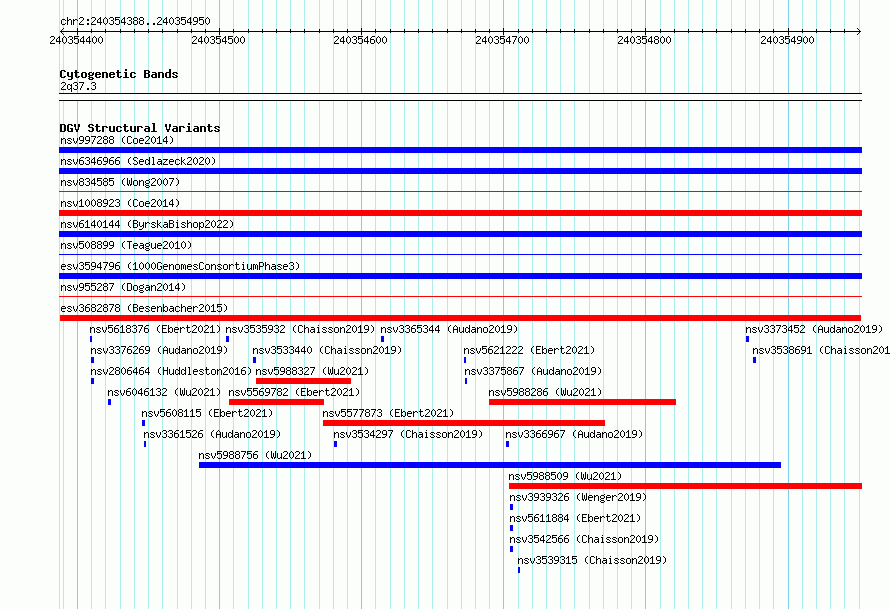Click the nsv997288 (Coe2014) variant label
890x609 pixels.
117,140
